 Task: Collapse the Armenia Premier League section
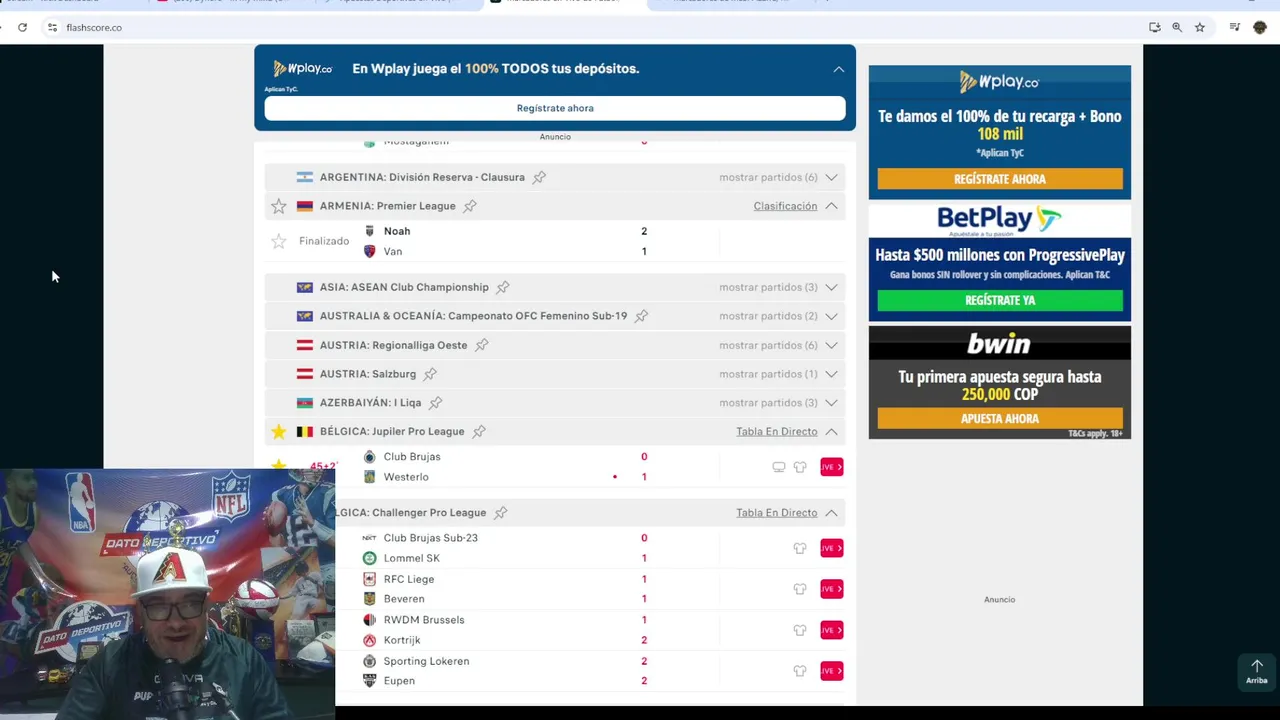coord(831,206)
